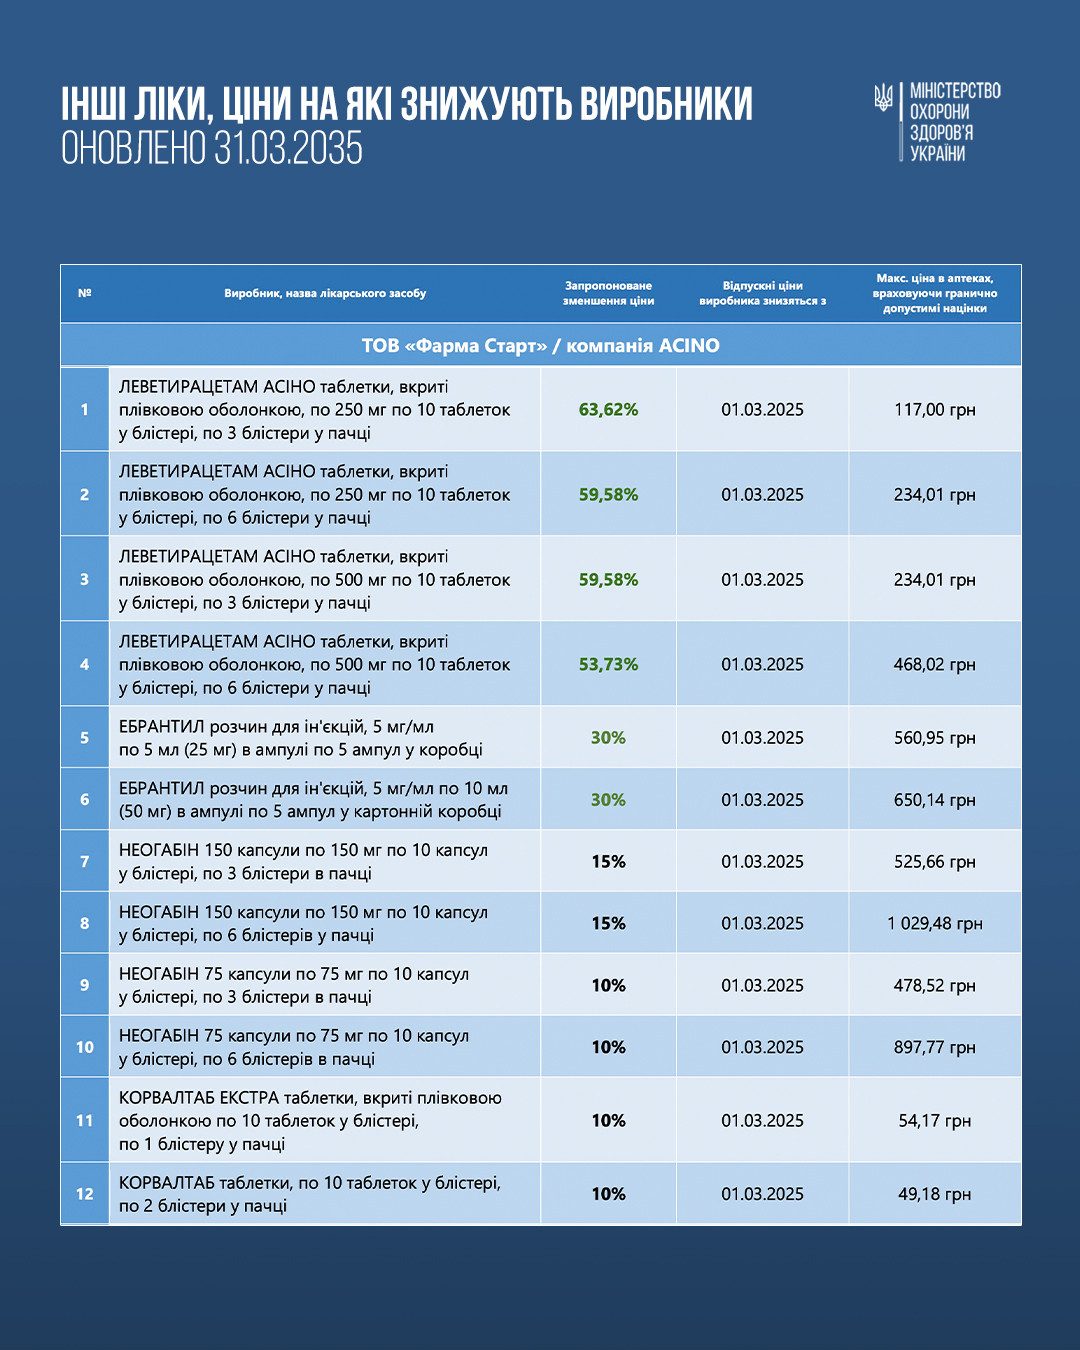Click the title "ІНШІ ЛІКИ, ЦІНИ НА ЯКІ ЗНИЖУЮТЬ ВИРОБНИКИ"
The image size is (1080, 1350).
(x=407, y=104)
